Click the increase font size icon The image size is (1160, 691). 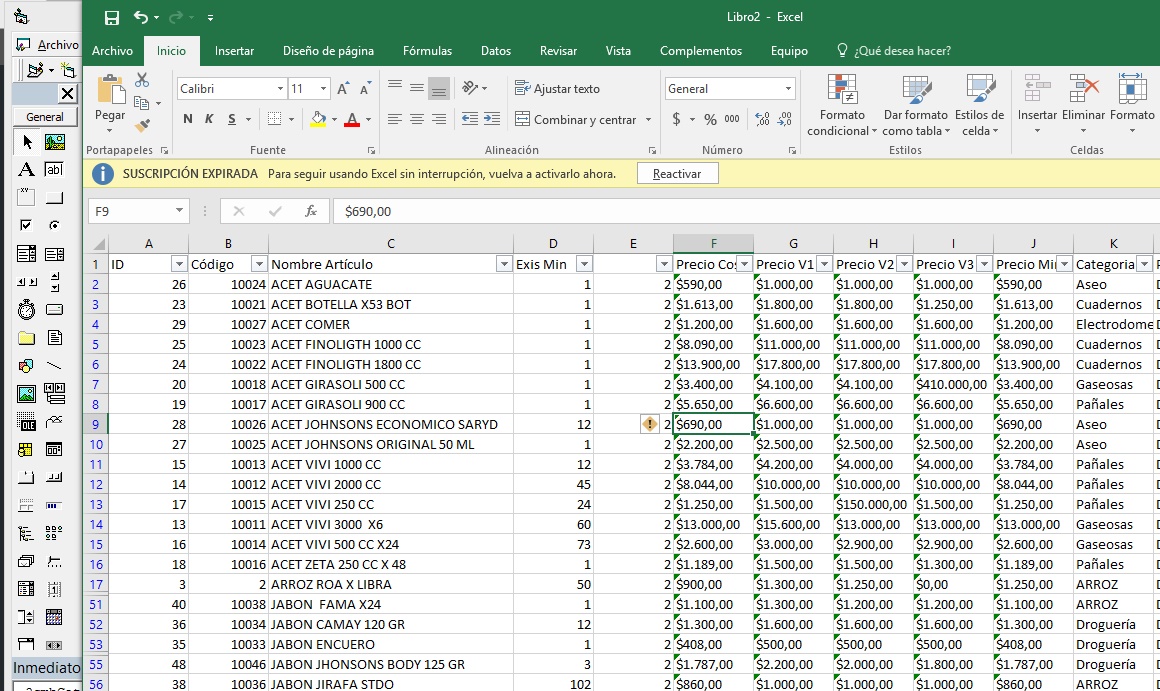[343, 89]
